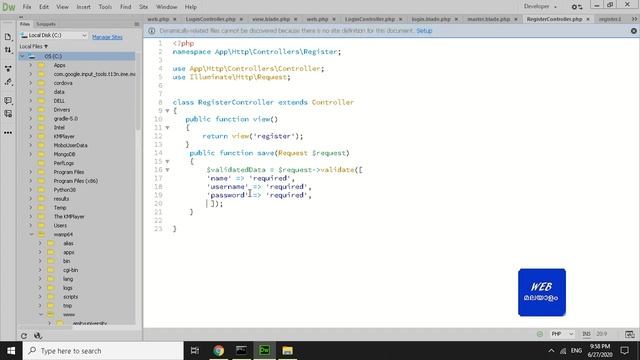Open the PHP language dropdown in status bar

point(562,334)
